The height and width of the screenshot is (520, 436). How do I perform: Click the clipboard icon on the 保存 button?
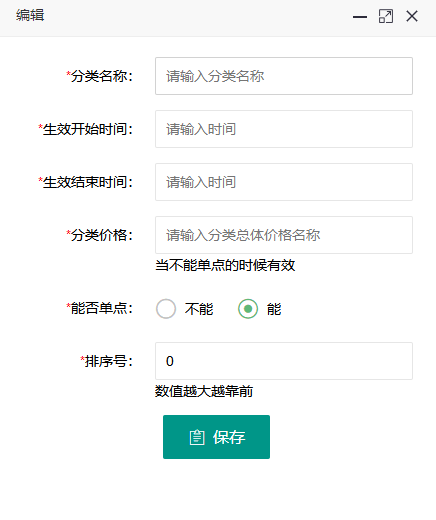pos(197,437)
